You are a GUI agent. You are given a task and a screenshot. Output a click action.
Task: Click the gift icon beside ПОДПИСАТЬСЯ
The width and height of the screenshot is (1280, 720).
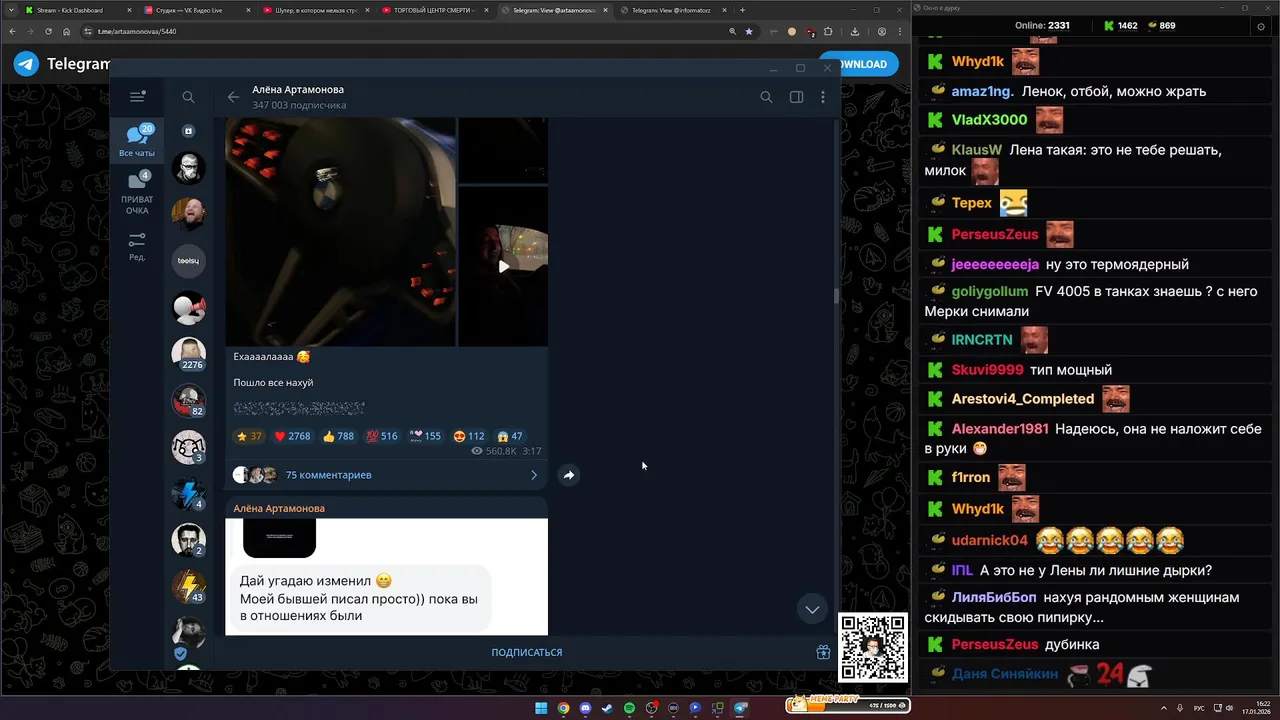(823, 652)
